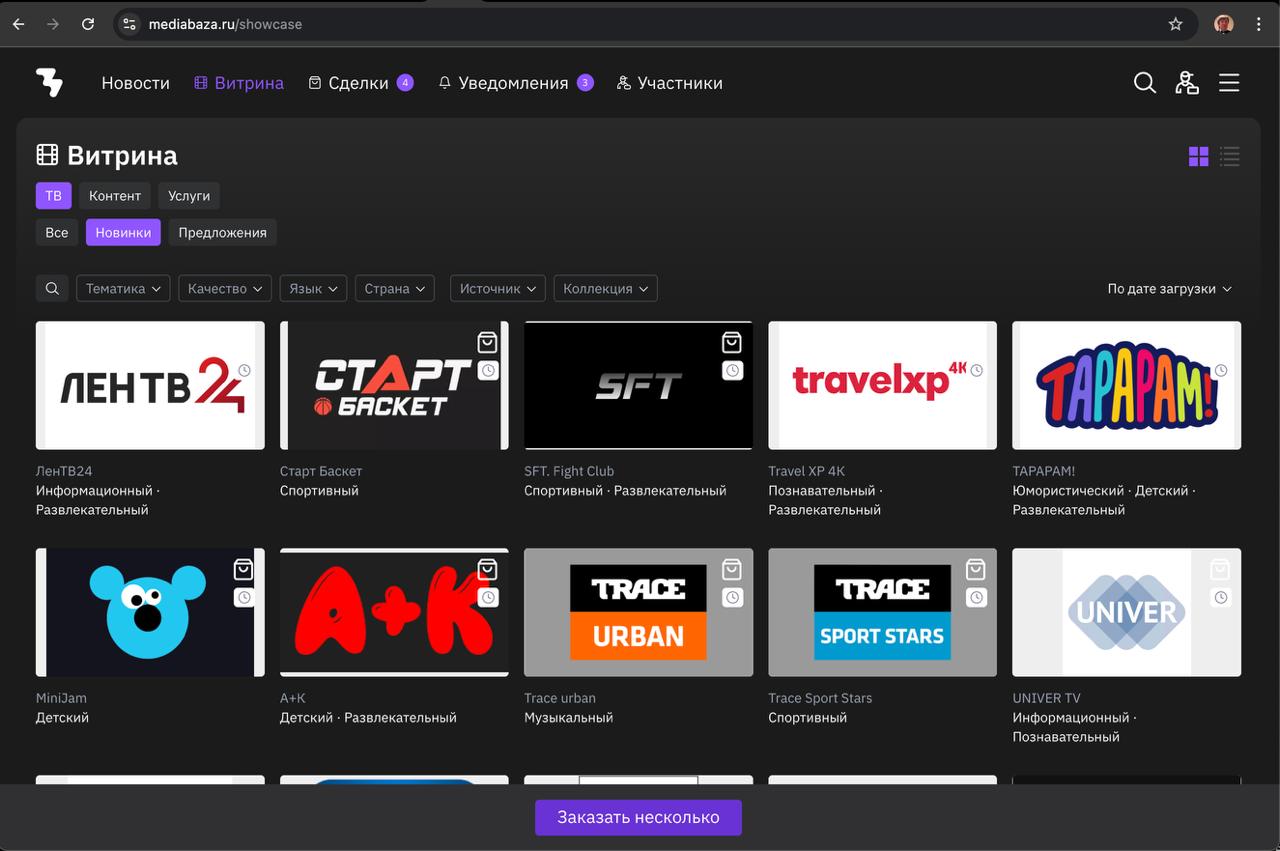Image resolution: width=1280 pixels, height=851 pixels.
Task: Open the Travel XP 4K channel thumbnail
Action: [x=882, y=385]
